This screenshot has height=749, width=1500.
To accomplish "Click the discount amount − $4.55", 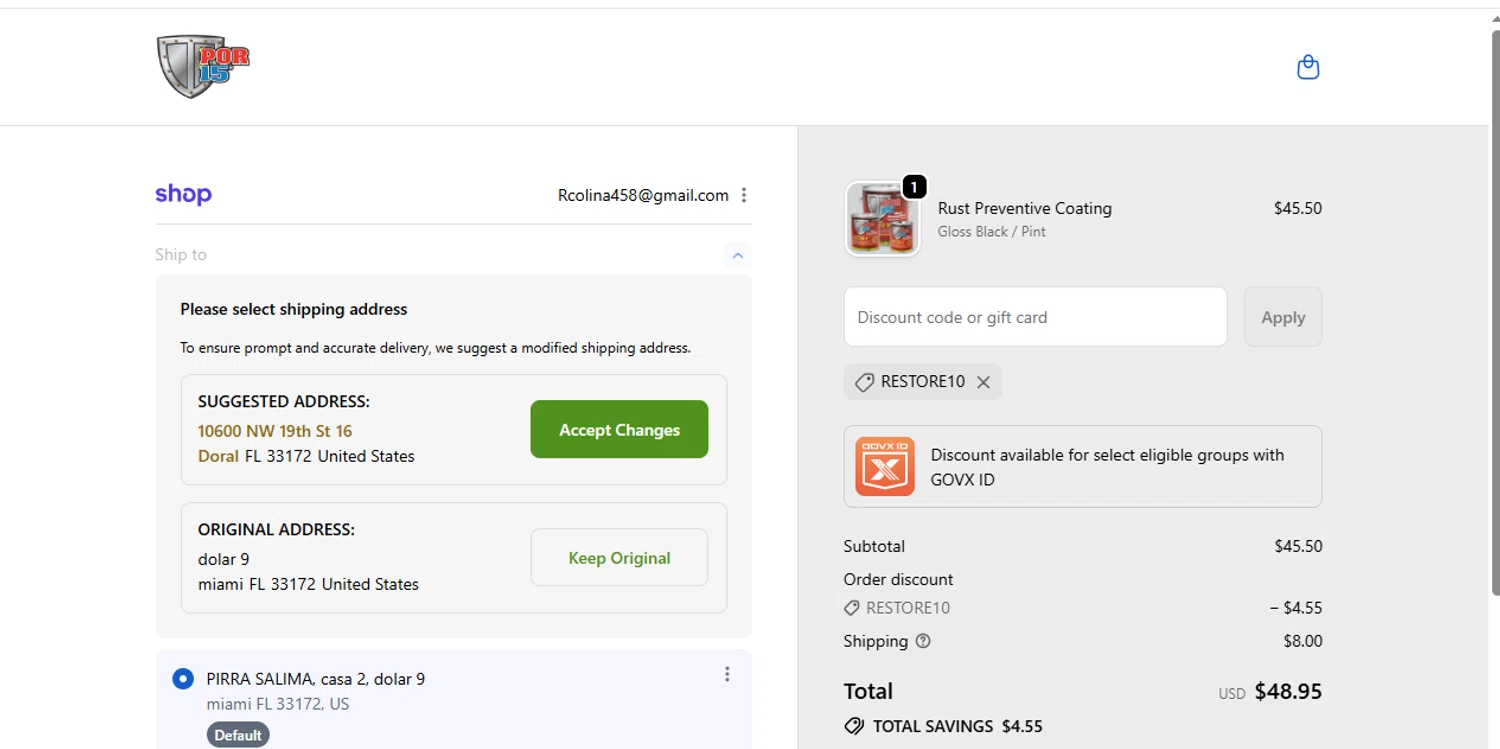I will (1296, 608).
